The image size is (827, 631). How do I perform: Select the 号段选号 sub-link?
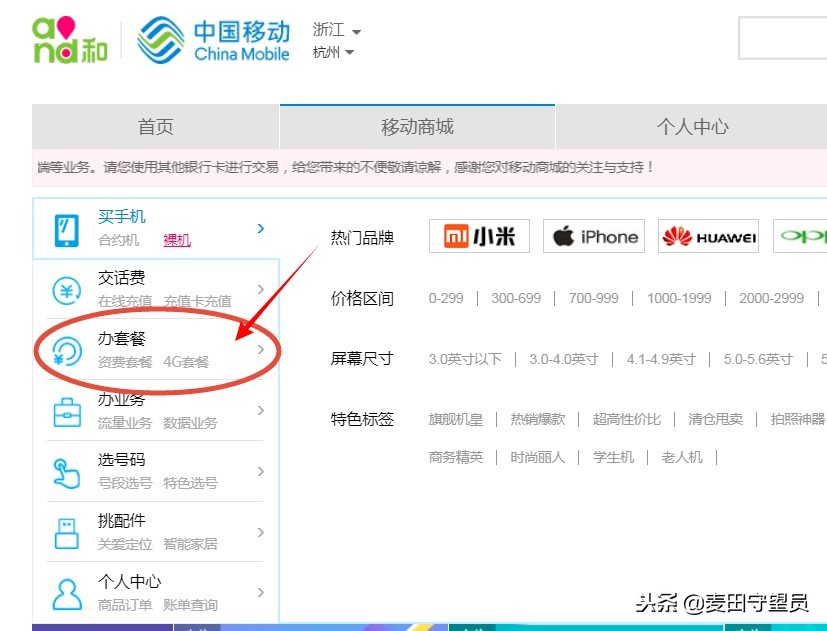point(124,483)
